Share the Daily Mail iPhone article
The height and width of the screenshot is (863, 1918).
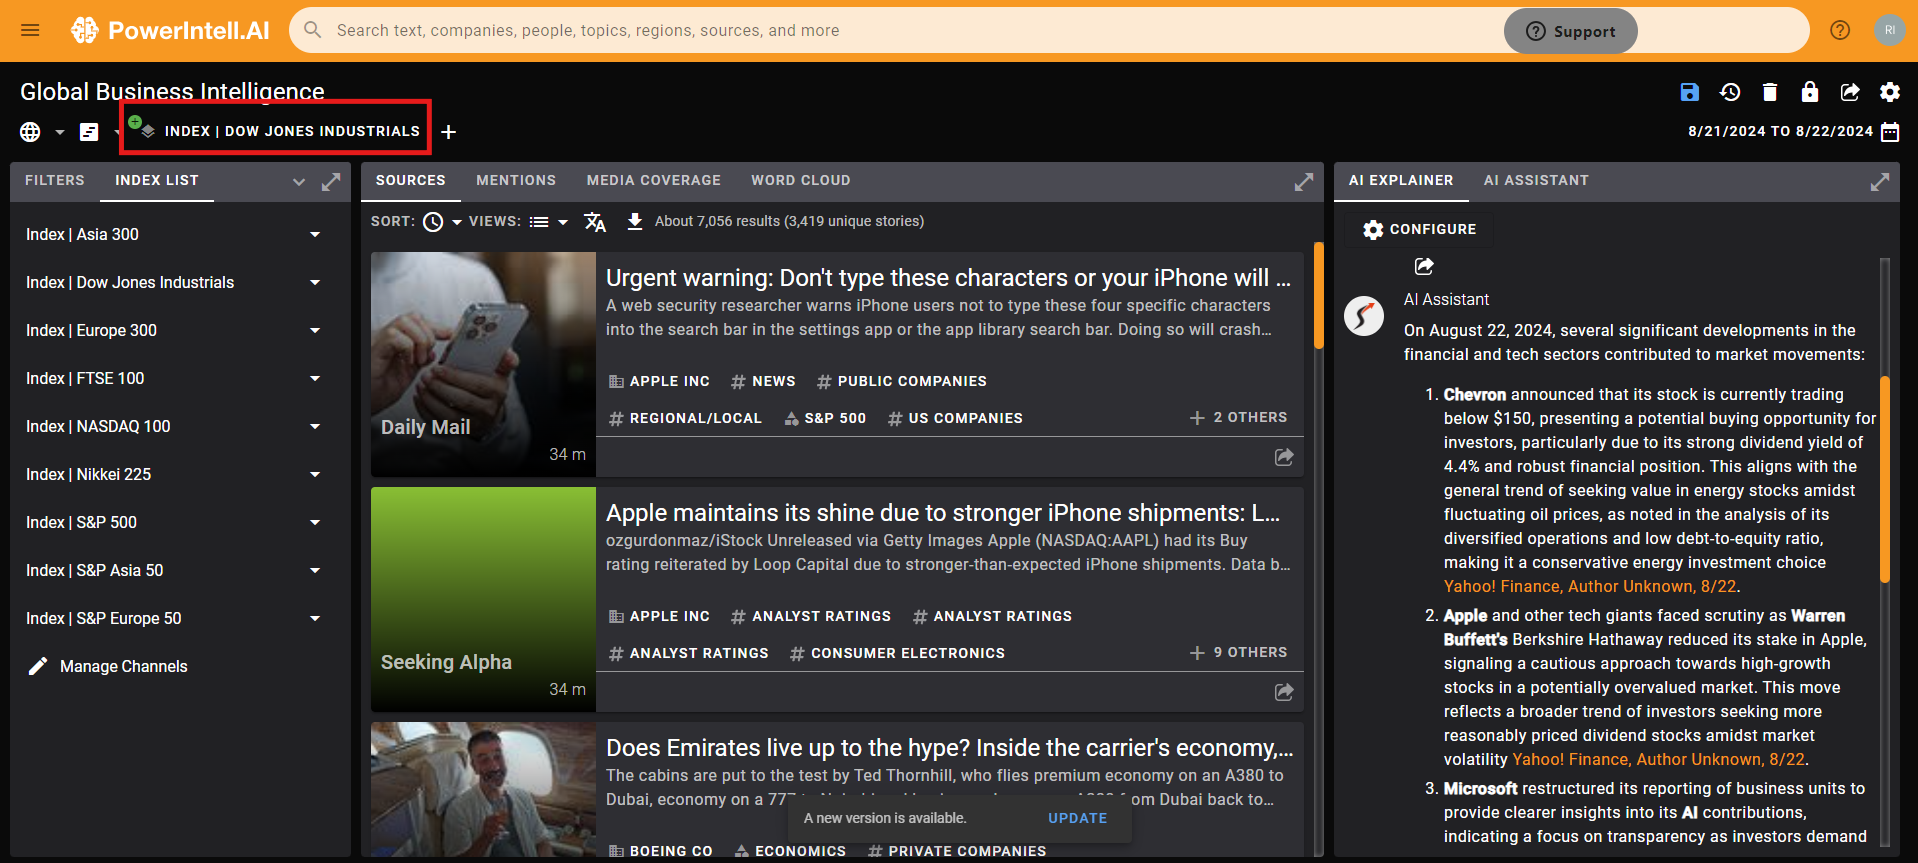(1284, 457)
